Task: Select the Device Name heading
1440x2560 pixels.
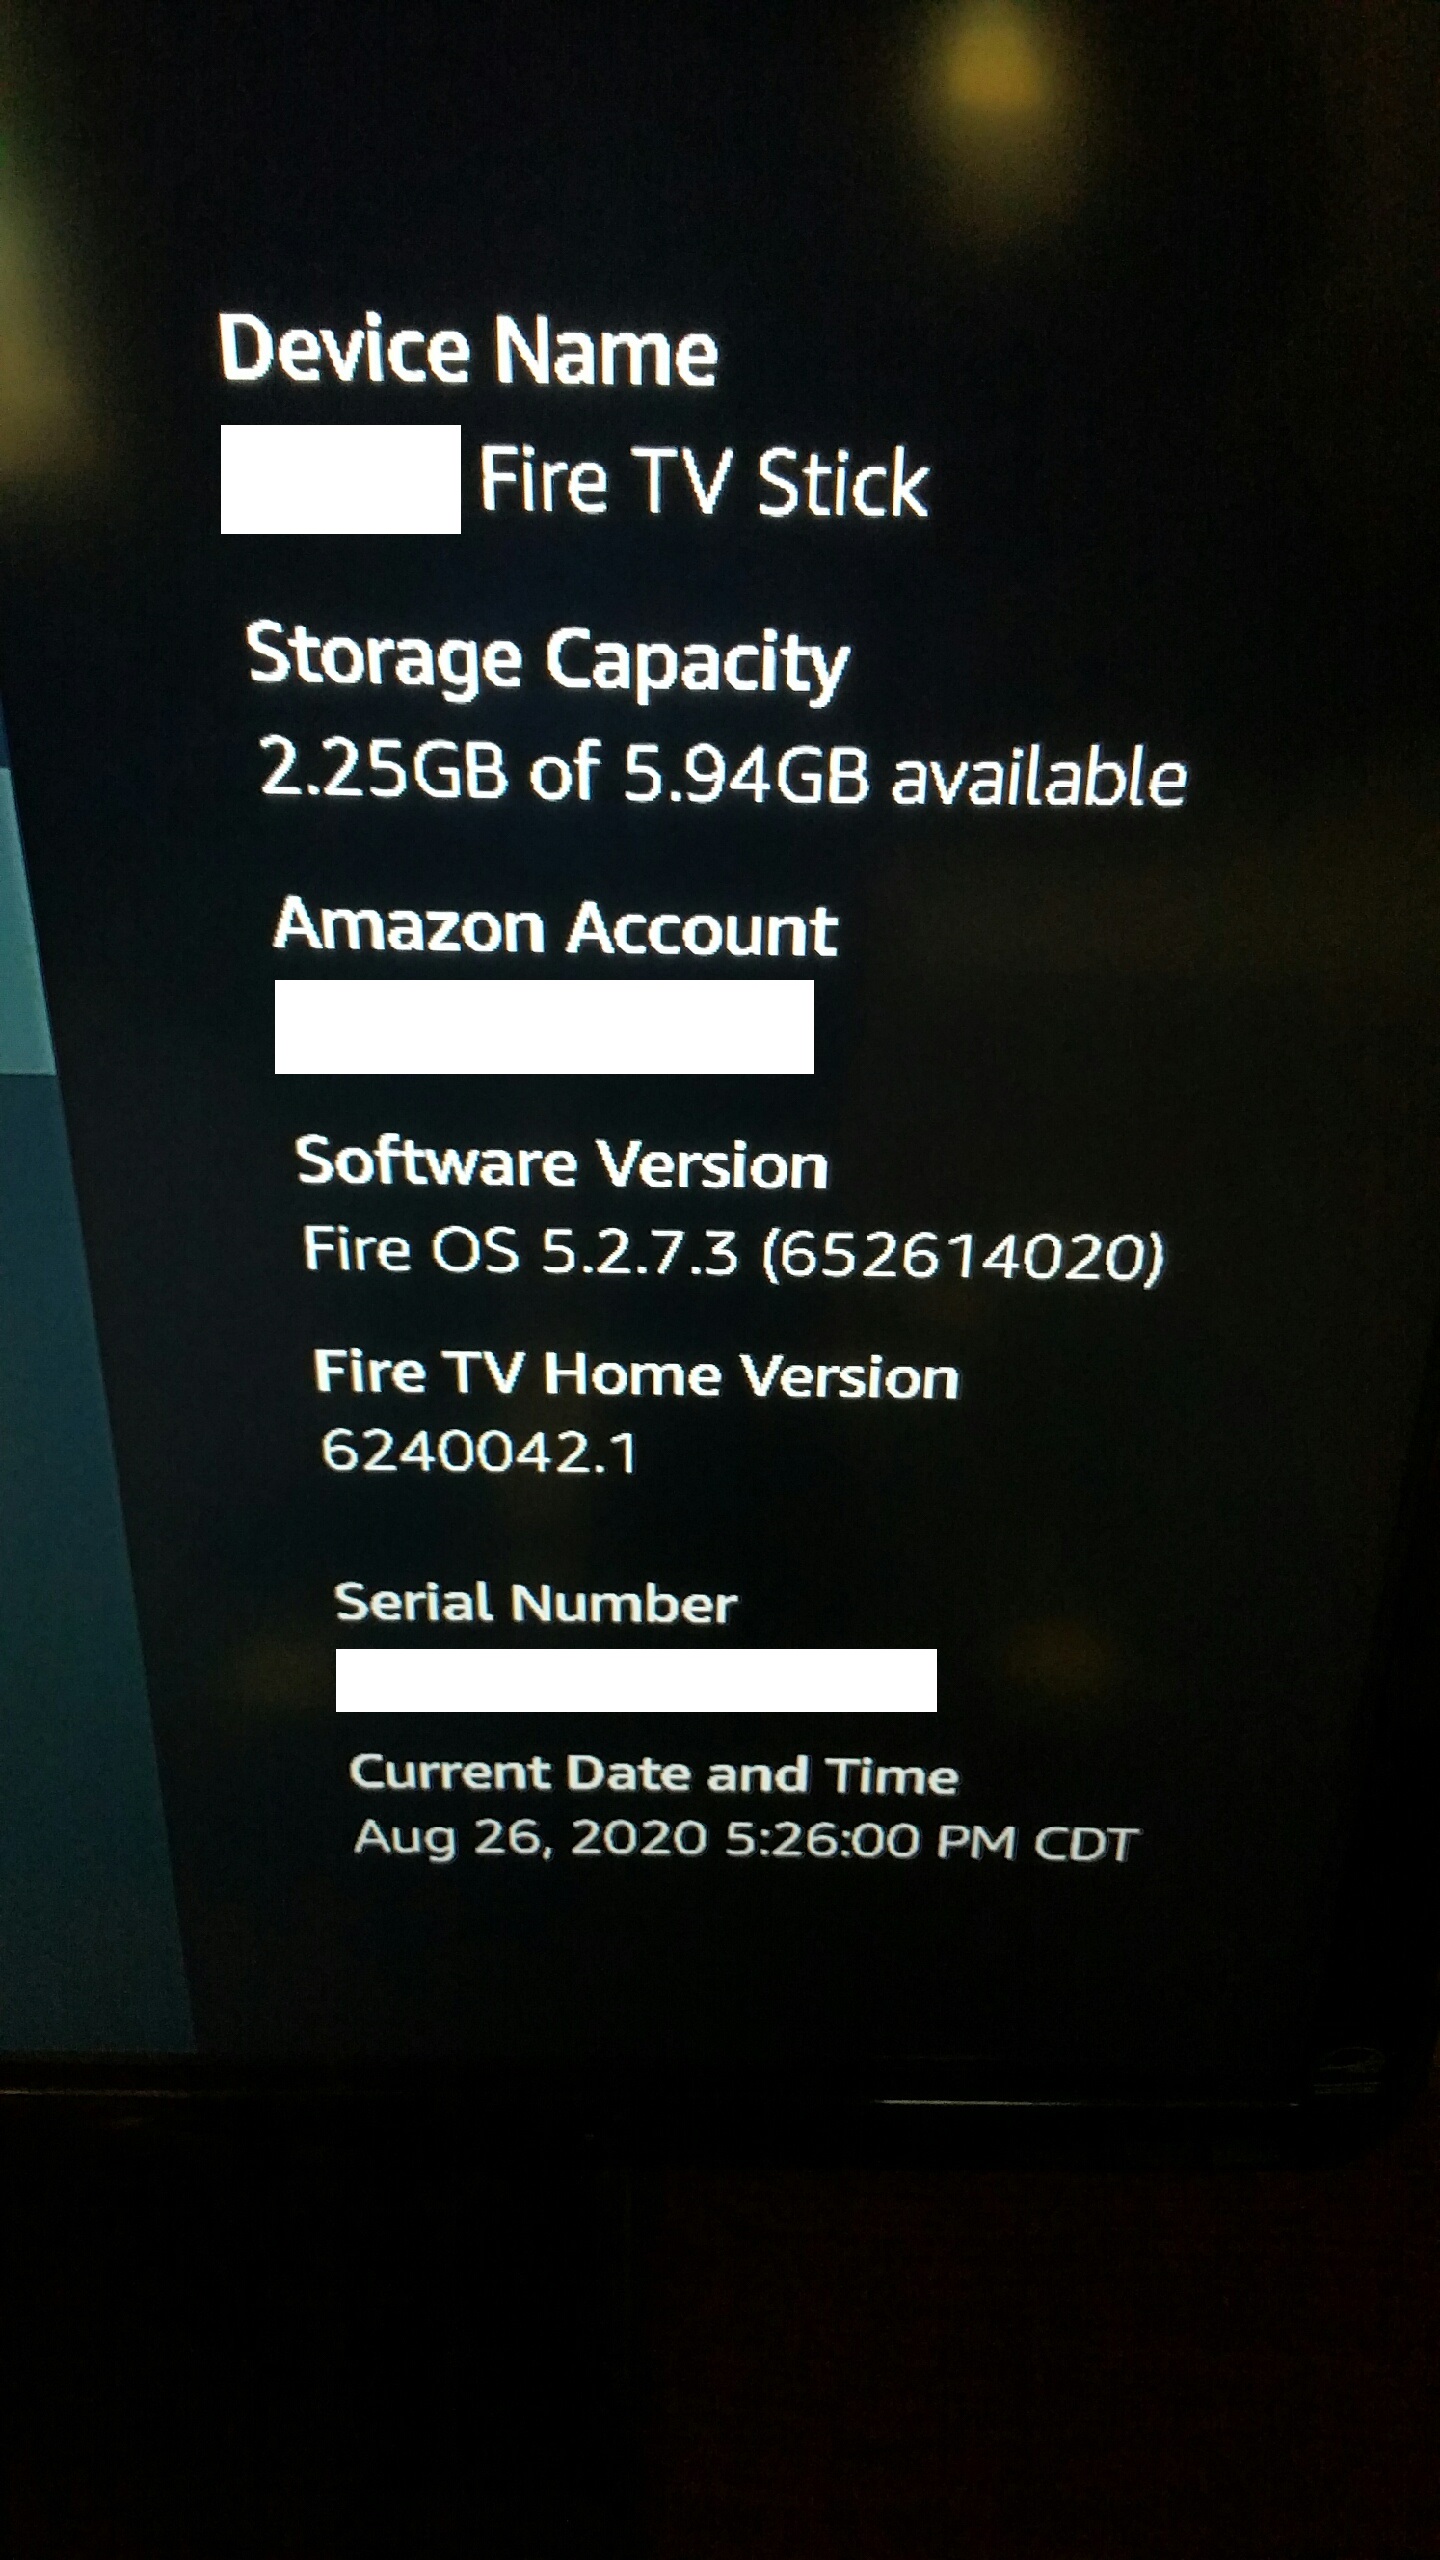Action: [468, 350]
